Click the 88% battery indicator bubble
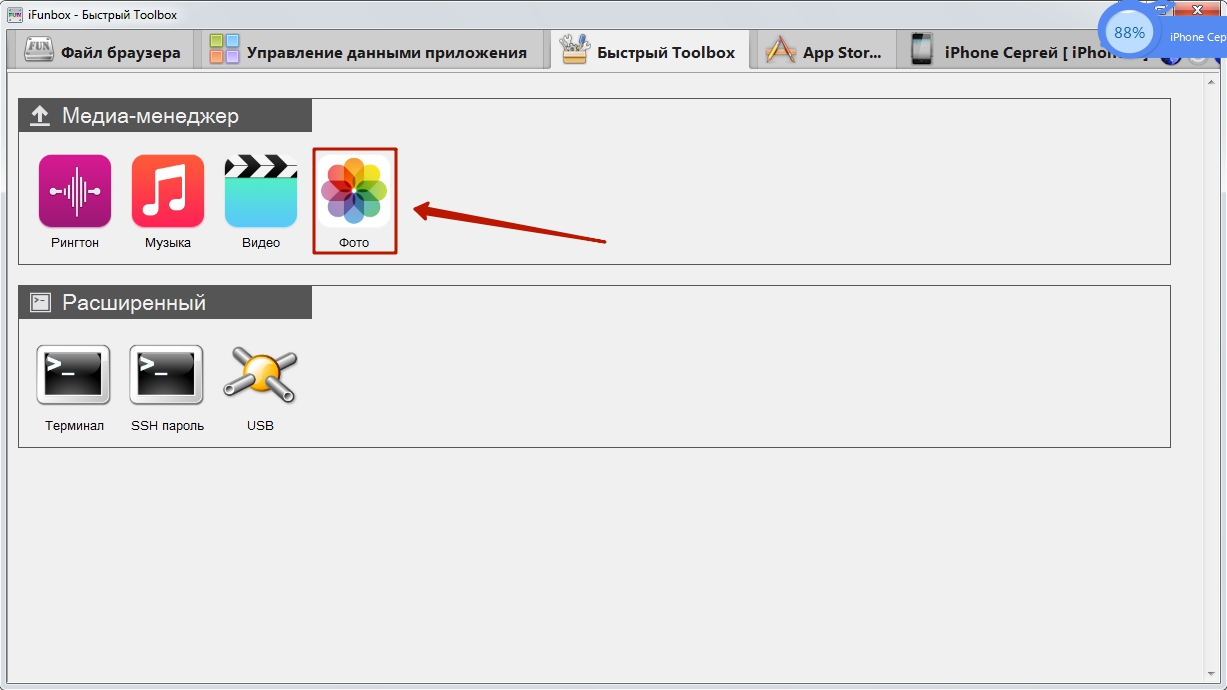Image resolution: width=1227 pixels, height=690 pixels. pos(1129,33)
